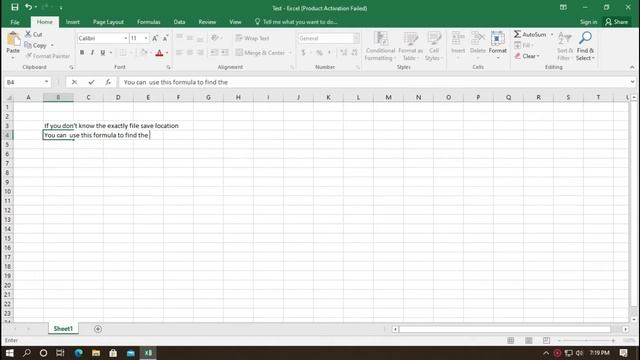Select the Sheet1 tab

[63, 329]
